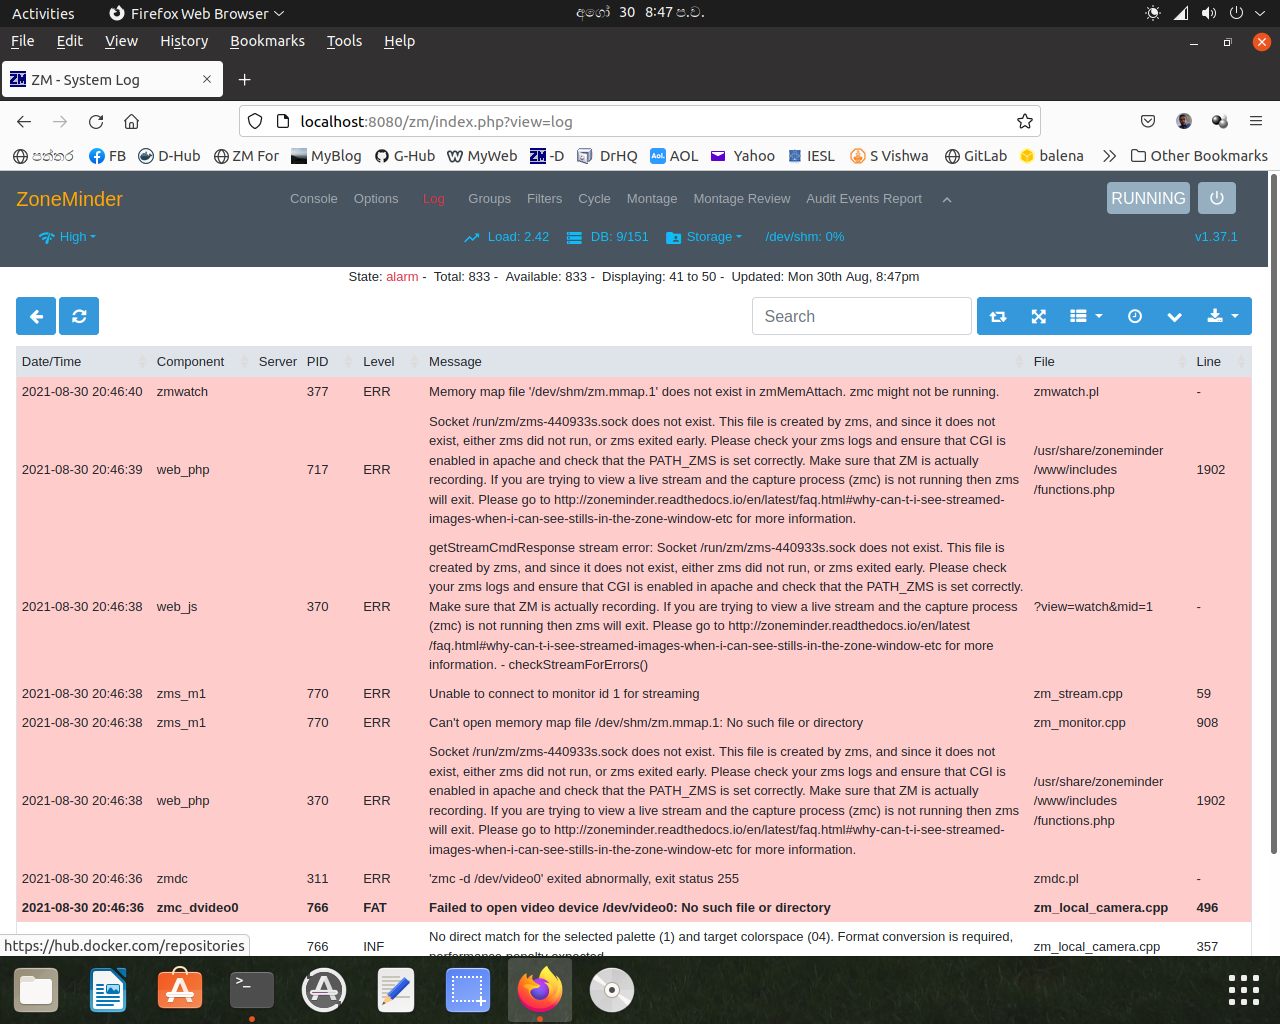Click the Load: 2.42 indicator
The height and width of the screenshot is (1024, 1280).
507,237
